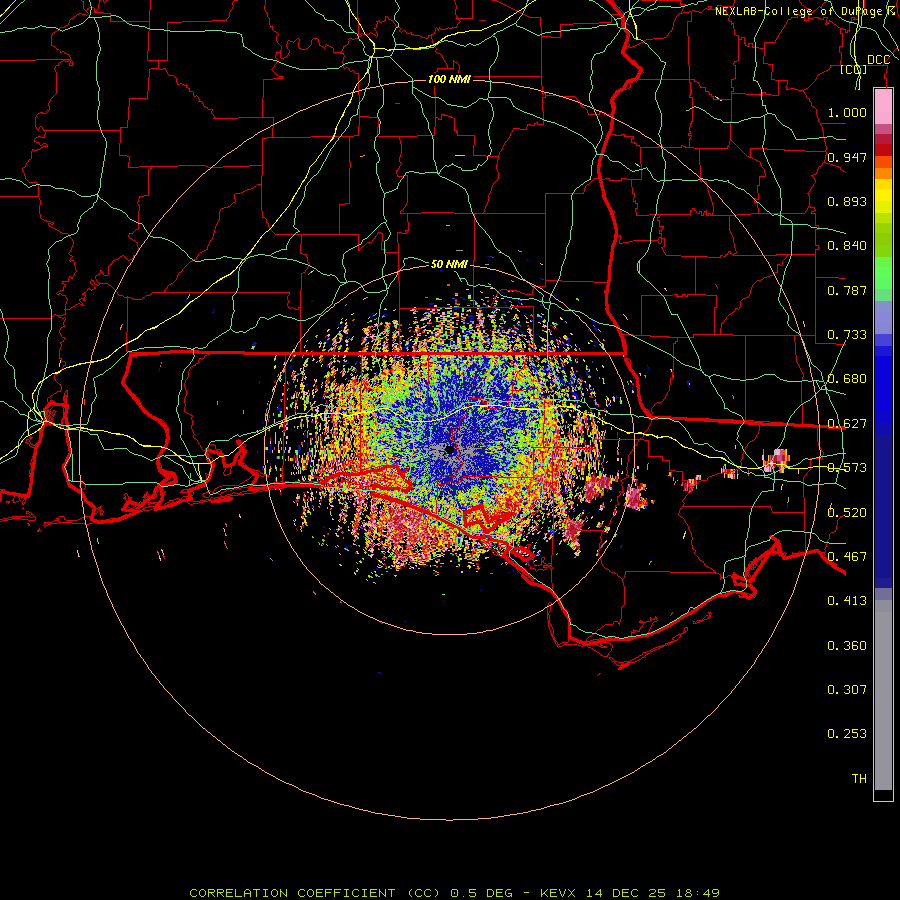
Task: Select the 0.787 scale value
Action: click(847, 290)
